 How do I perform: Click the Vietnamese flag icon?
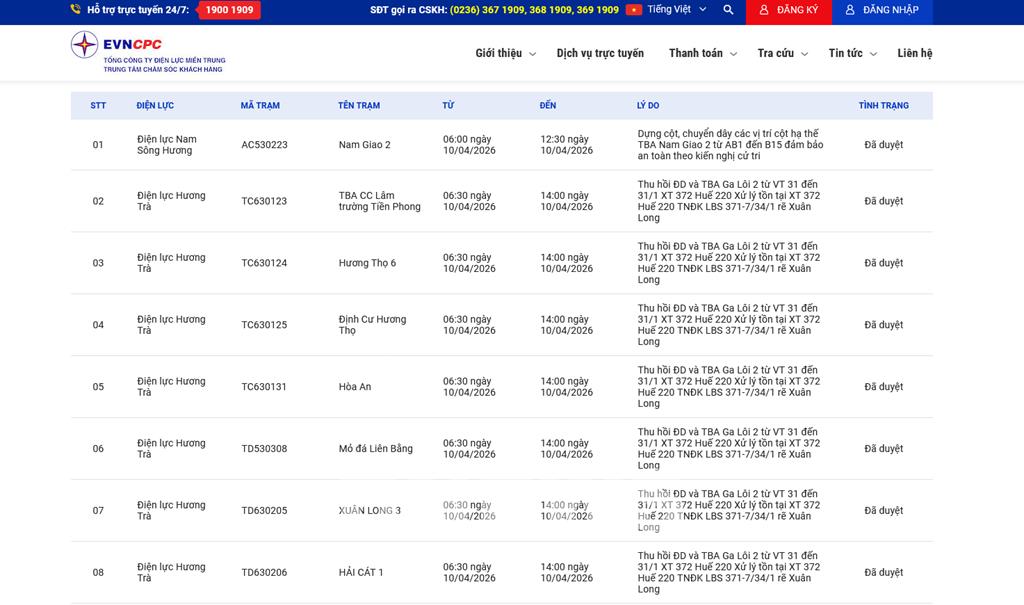click(x=633, y=10)
